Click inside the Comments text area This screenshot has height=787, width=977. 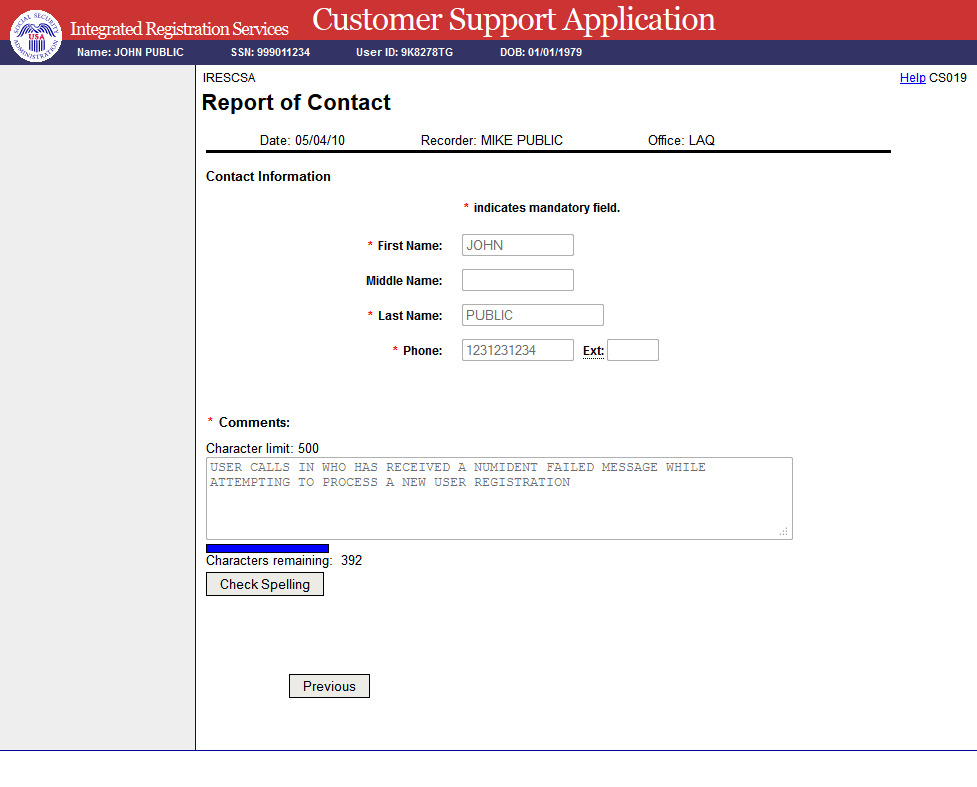(499, 498)
